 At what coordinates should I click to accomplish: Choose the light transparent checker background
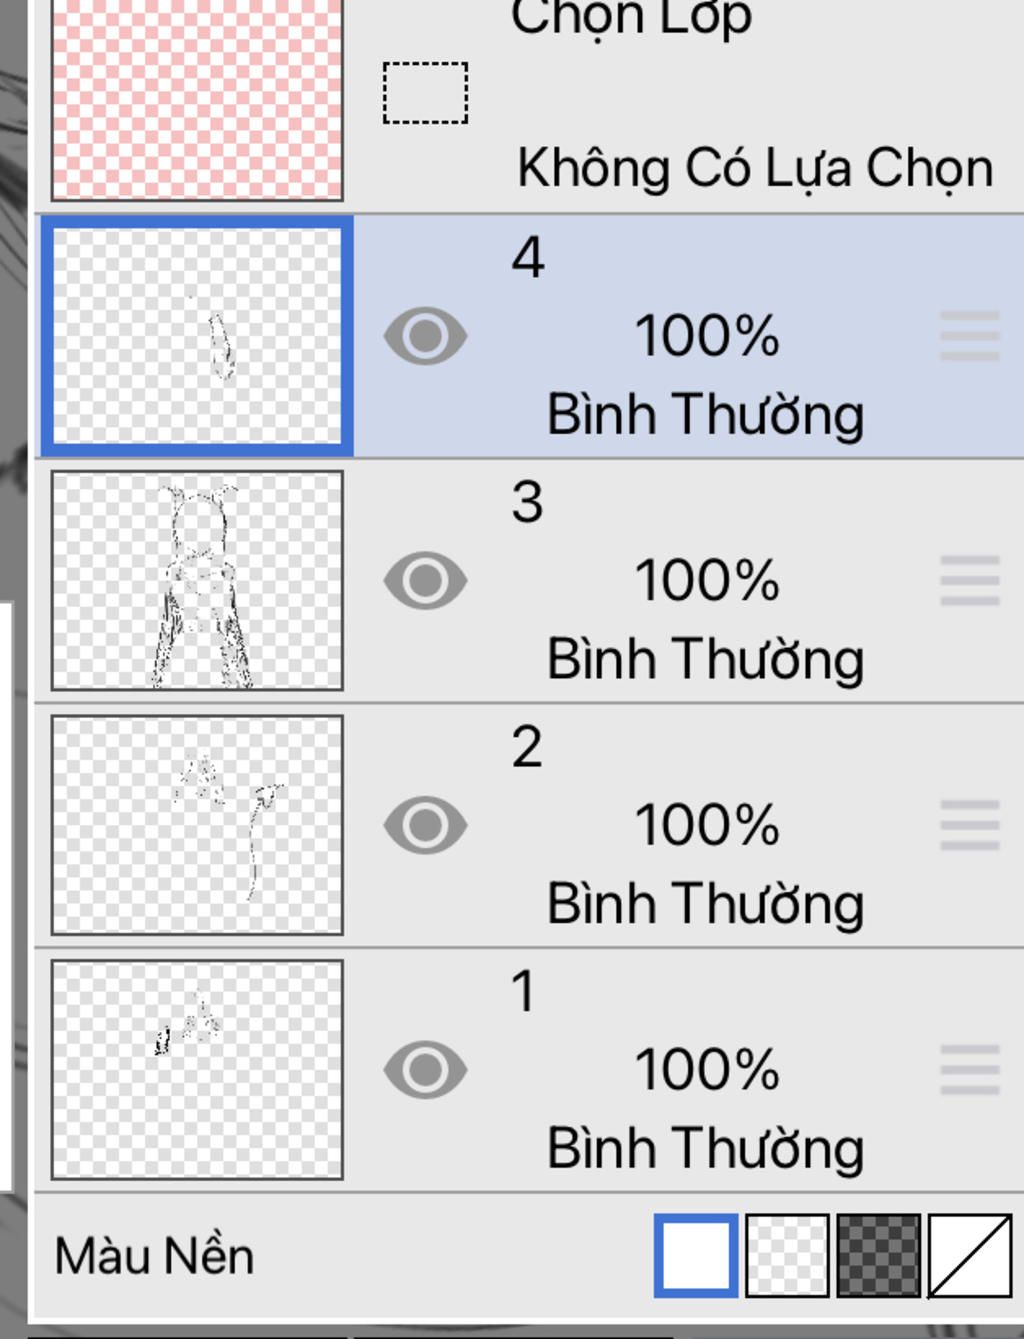(788, 1256)
